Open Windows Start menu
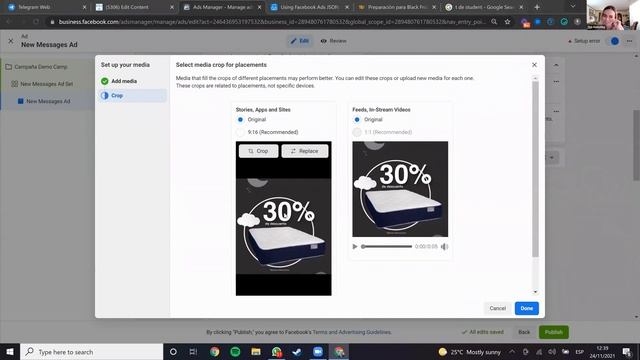Screen dimensions: 640x360 point(10,351)
